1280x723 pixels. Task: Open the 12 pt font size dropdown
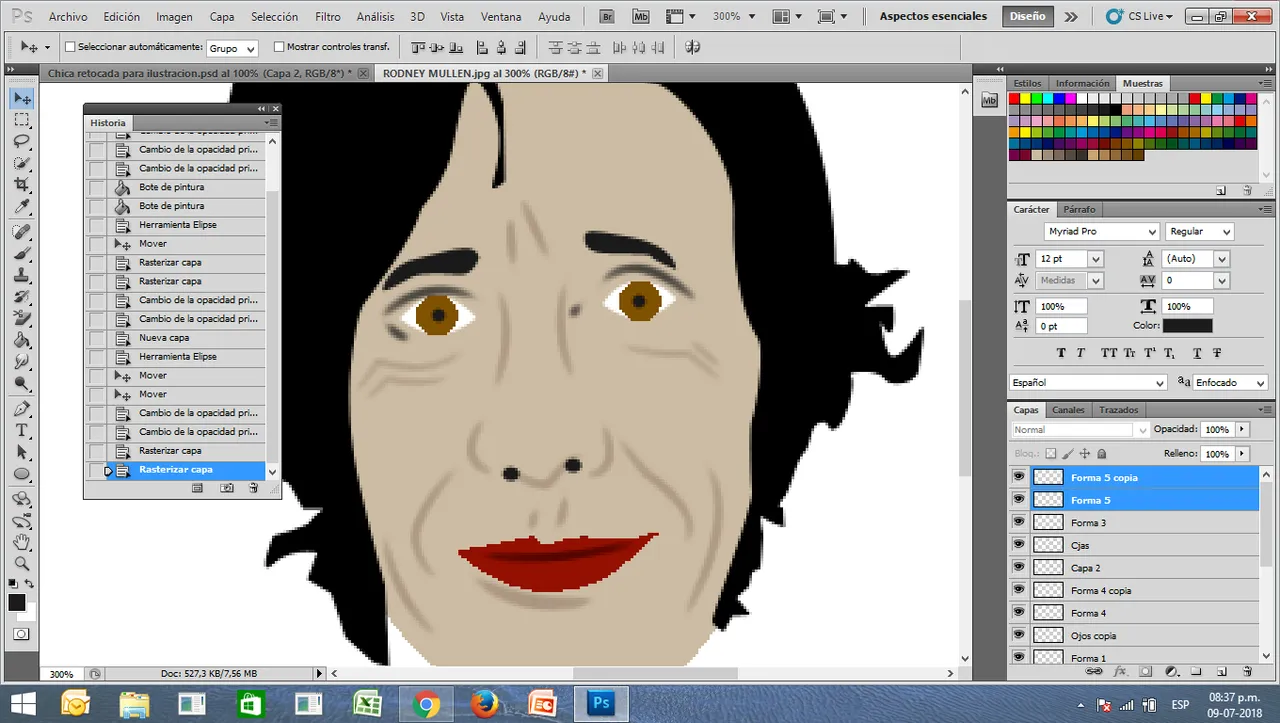pos(1096,259)
